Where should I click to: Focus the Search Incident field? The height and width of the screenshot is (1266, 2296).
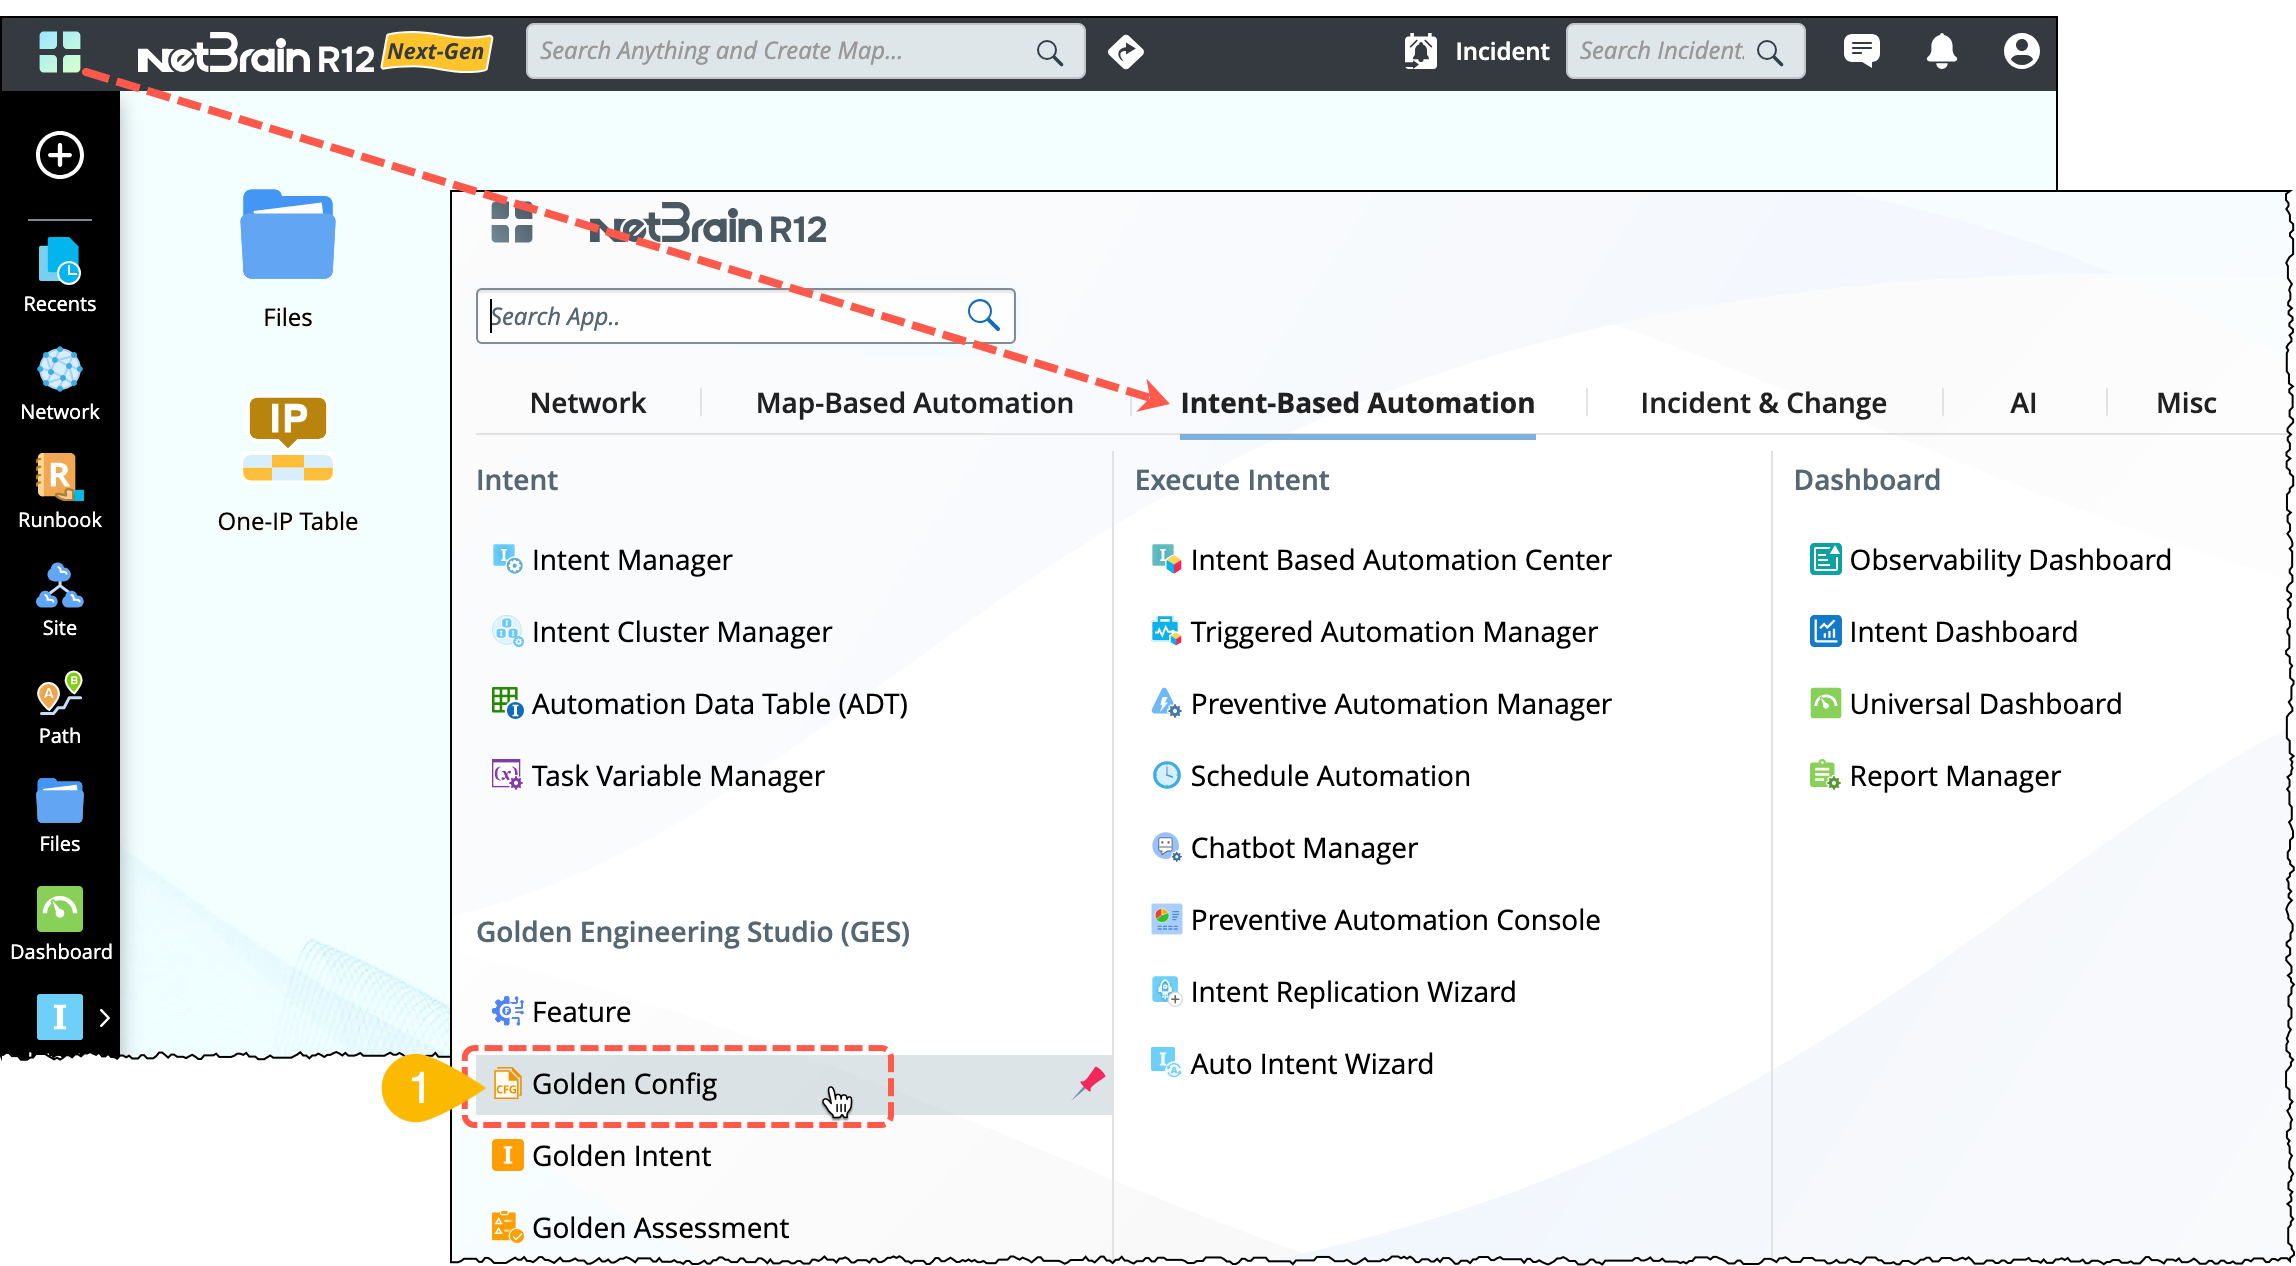click(1662, 51)
